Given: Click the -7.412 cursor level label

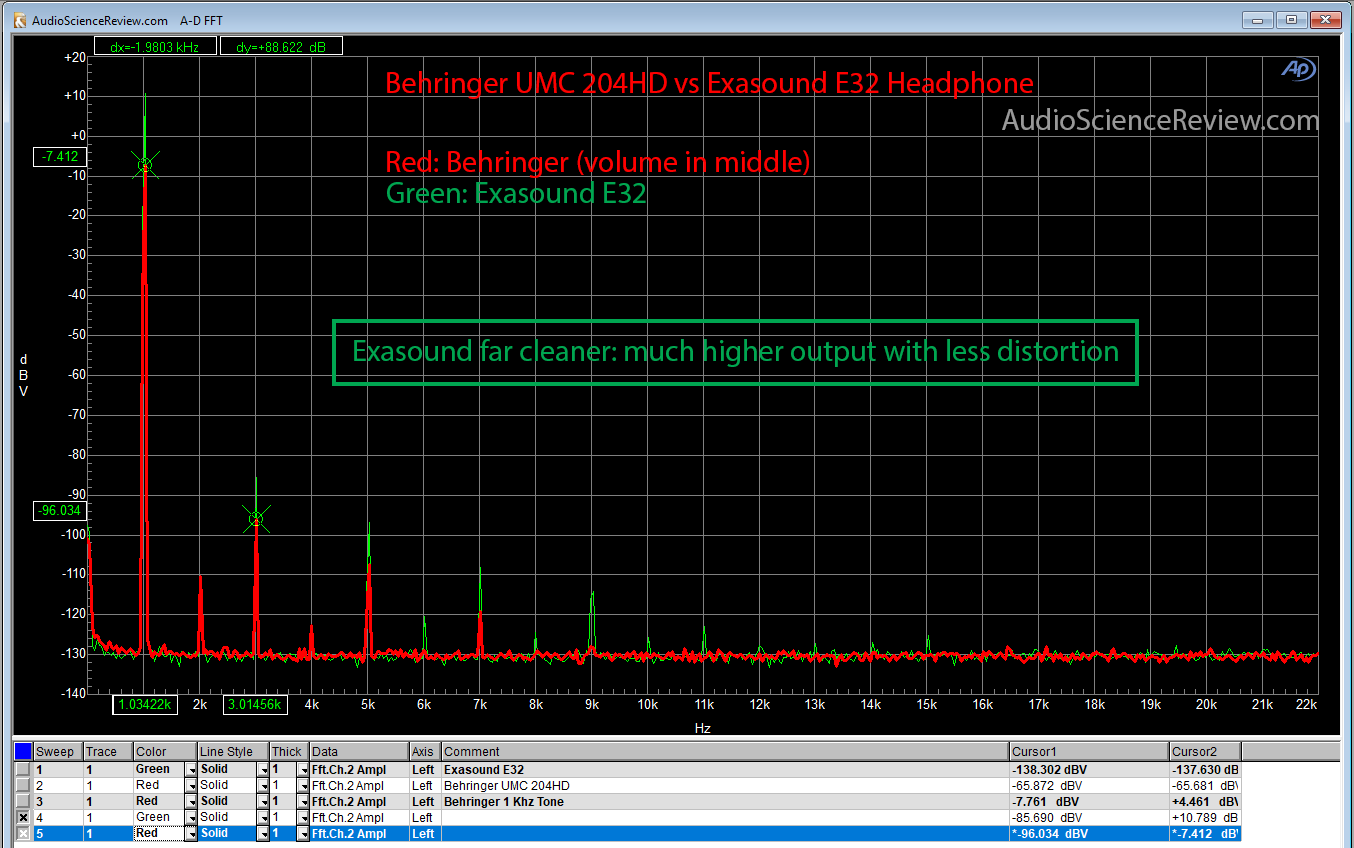Looking at the screenshot, I should click(x=61, y=157).
